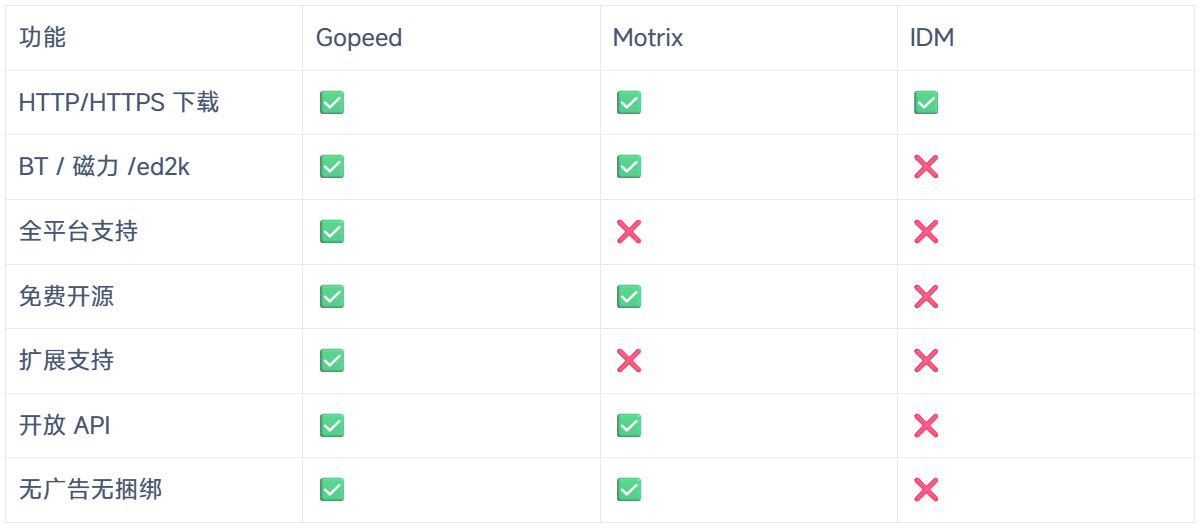This screenshot has height=530, width=1201.
Task: Click Gopeed's green checkmark for 开放 API
Action: click(332, 426)
